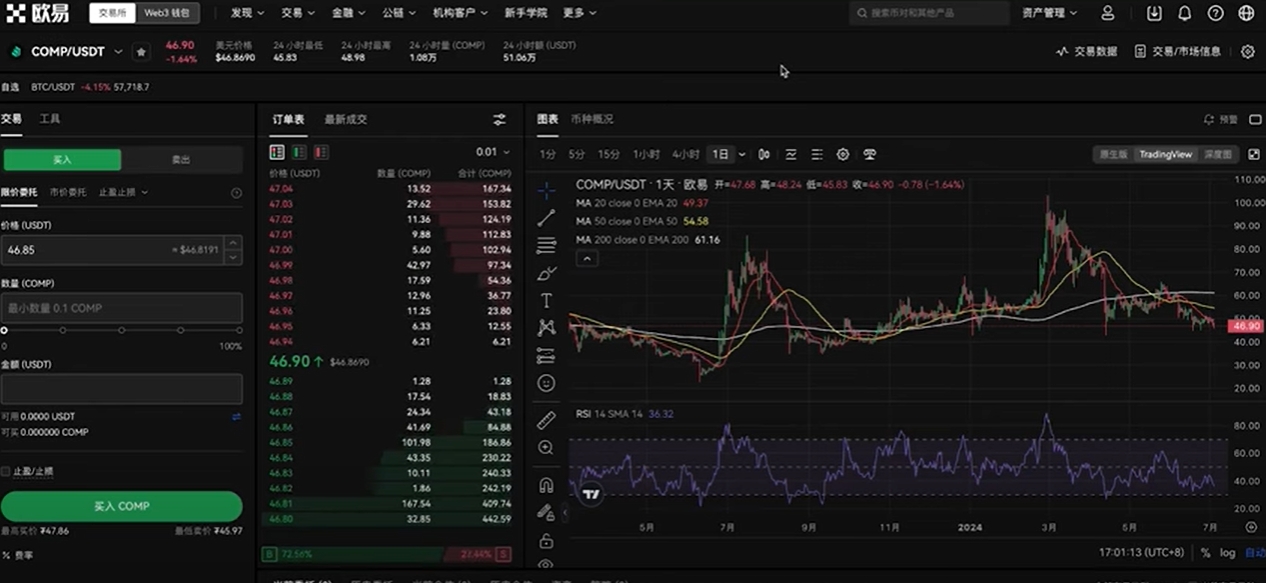Select the crosshair cursor tool
This screenshot has width=1266, height=583.
click(x=546, y=190)
